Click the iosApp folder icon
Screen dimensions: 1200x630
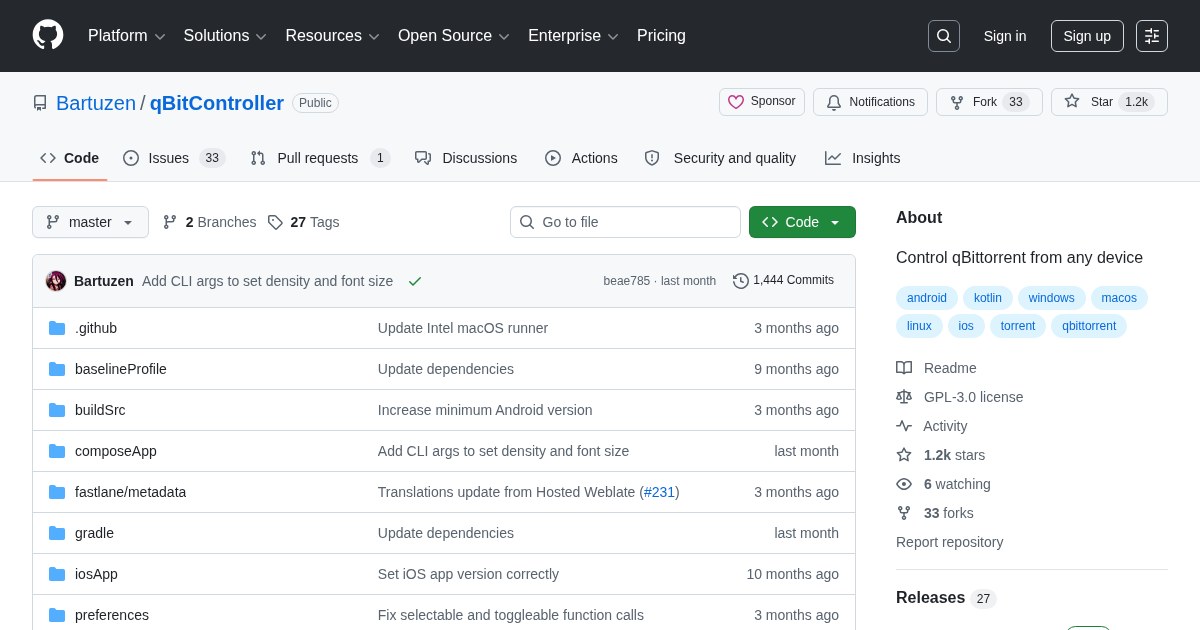(57, 574)
